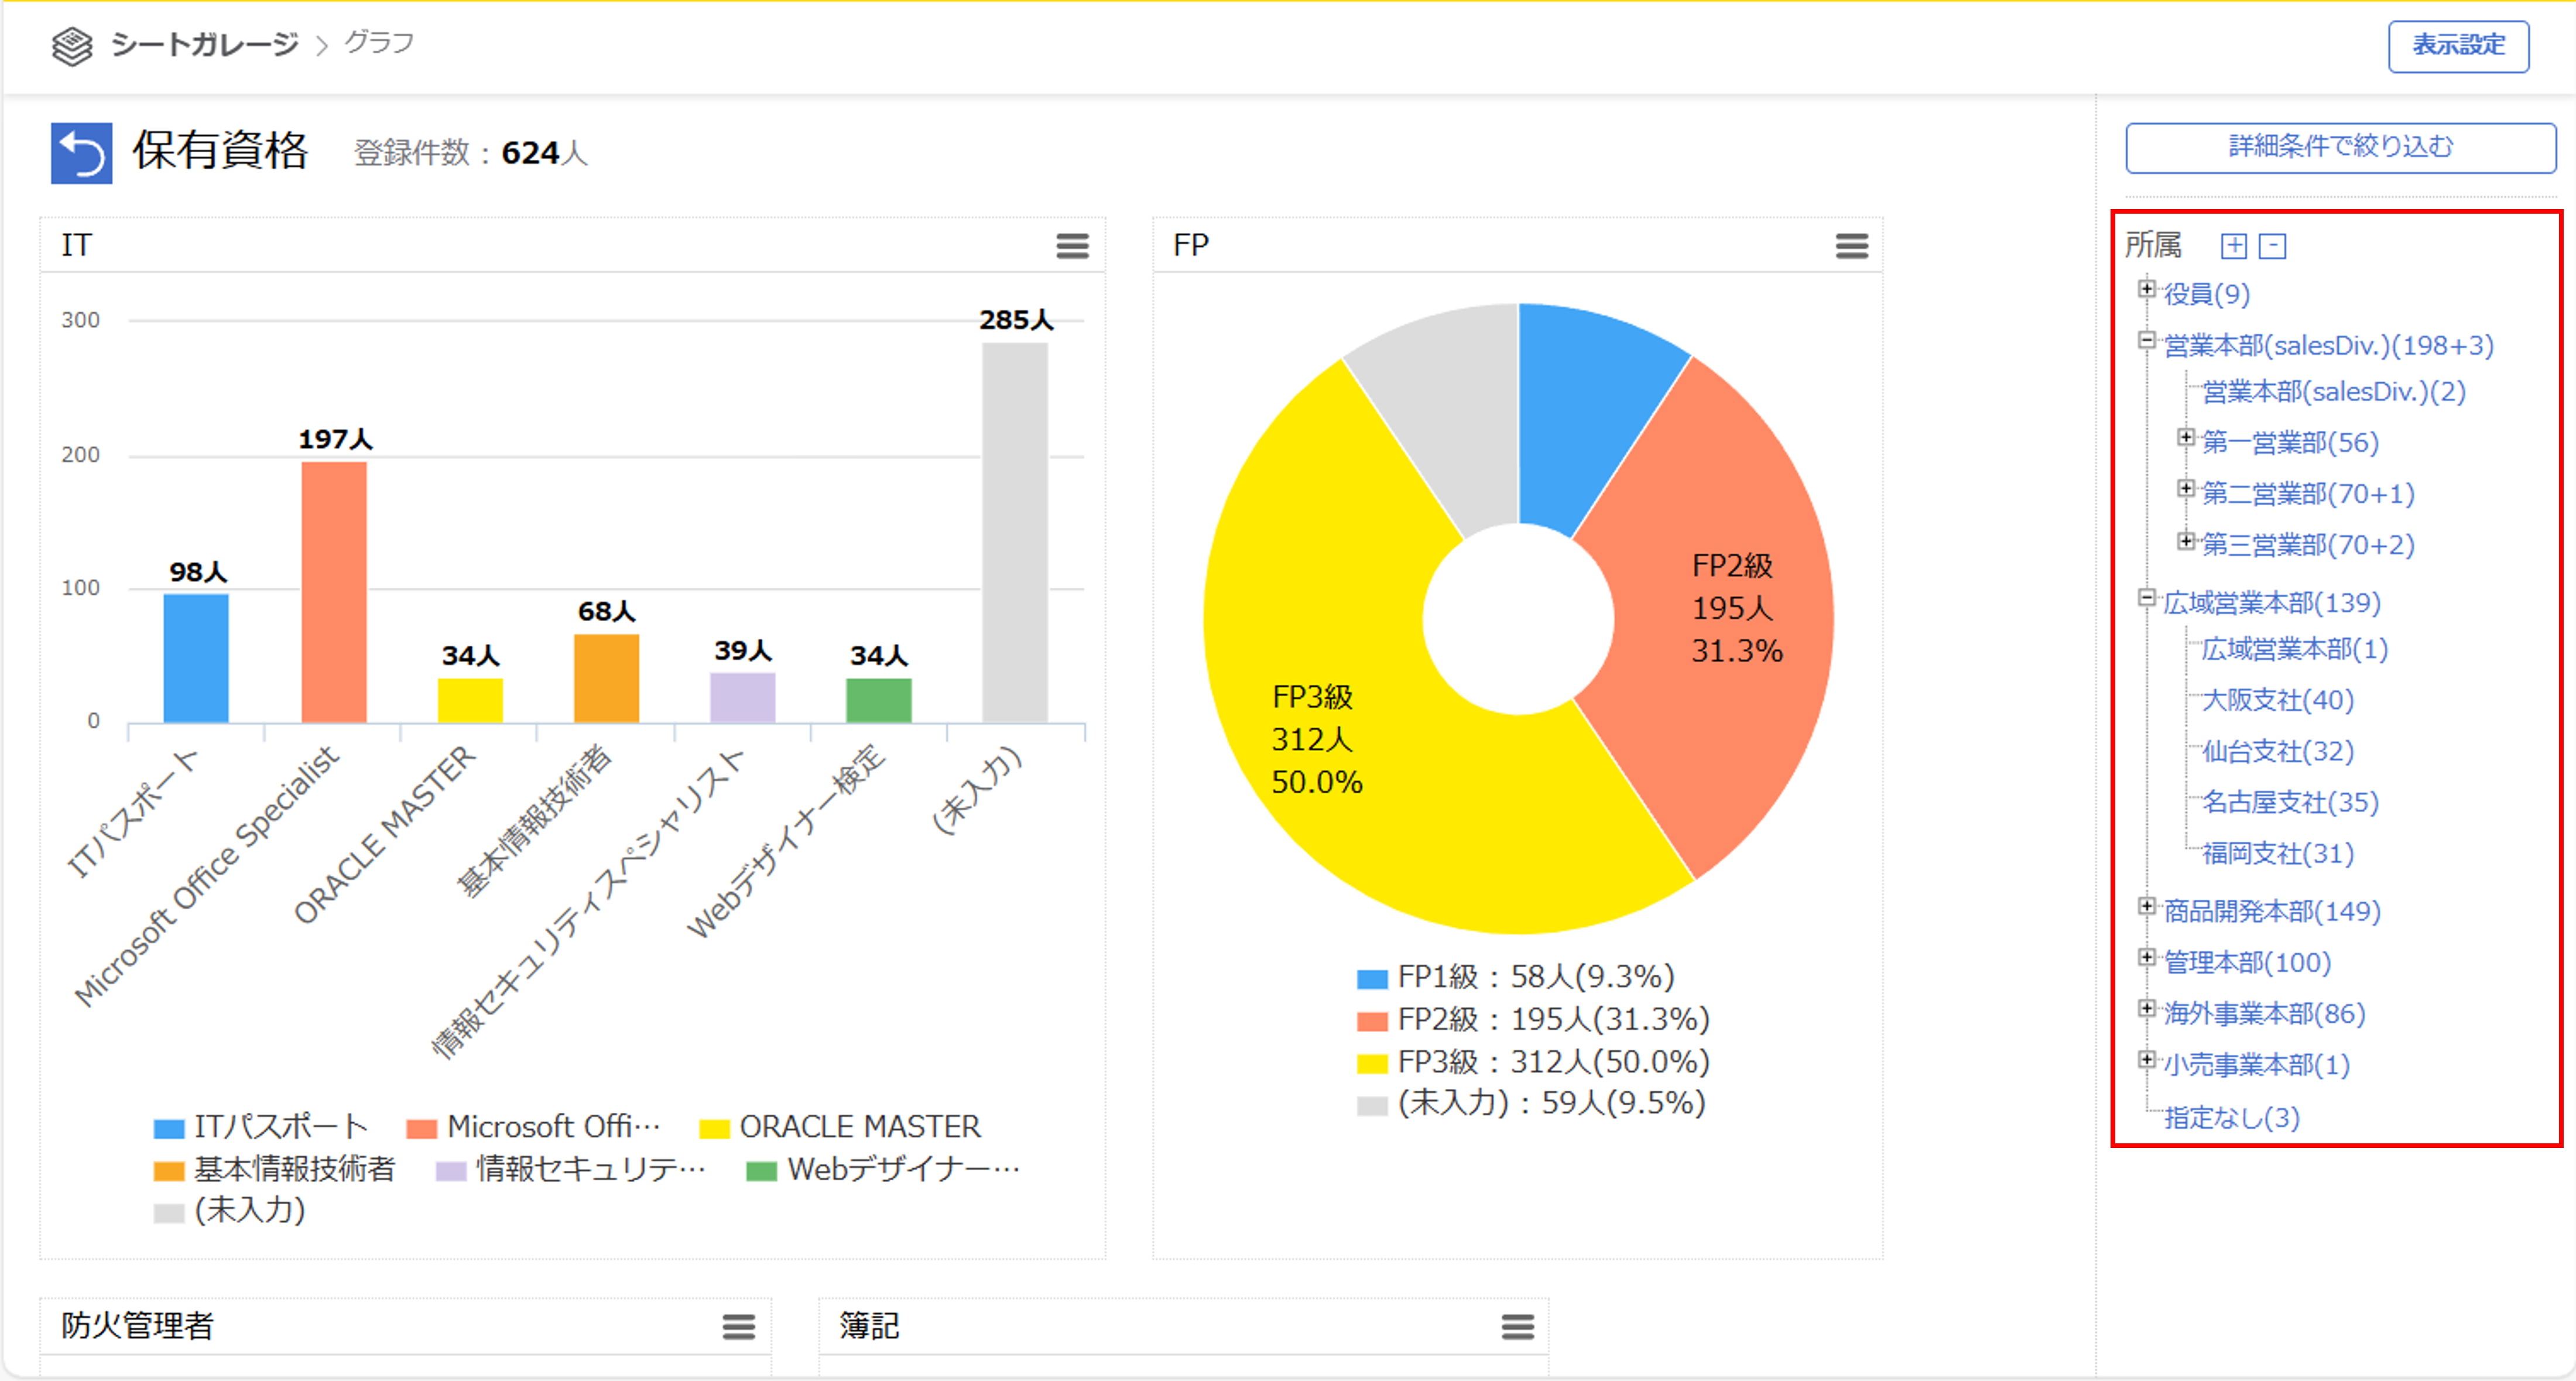This screenshot has width=2576, height=1381.
Task: Click シートガレージ breadcrumb link
Action: pos(204,44)
